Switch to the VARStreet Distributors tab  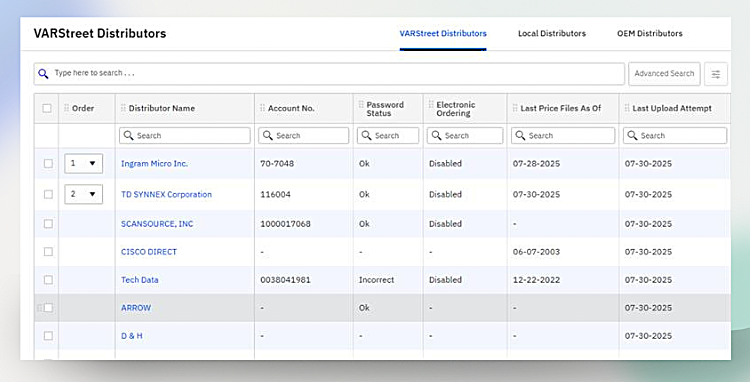[x=443, y=33]
